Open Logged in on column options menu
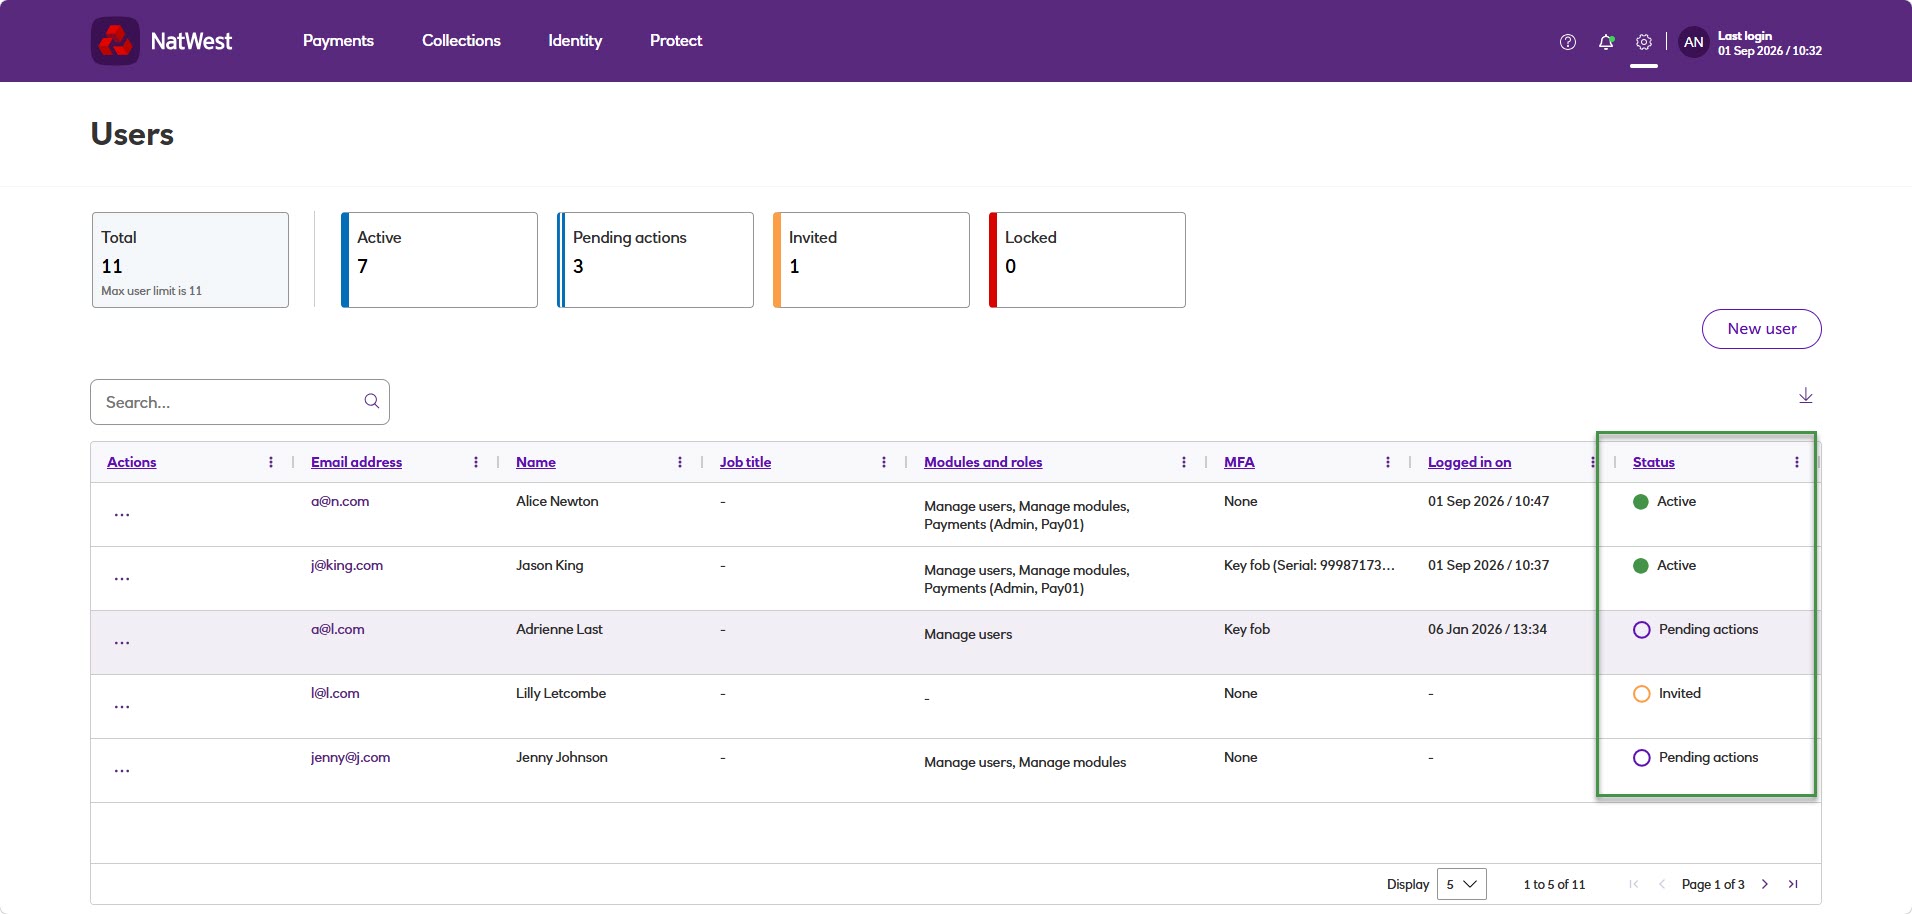 click(x=1592, y=462)
